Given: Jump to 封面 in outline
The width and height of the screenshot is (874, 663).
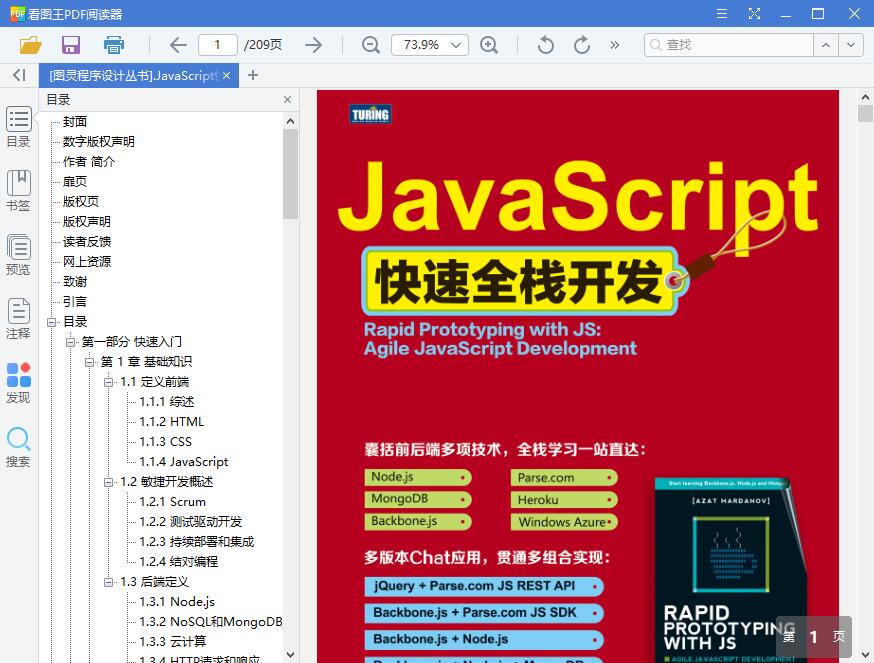Looking at the screenshot, I should pyautogui.click(x=75, y=122).
